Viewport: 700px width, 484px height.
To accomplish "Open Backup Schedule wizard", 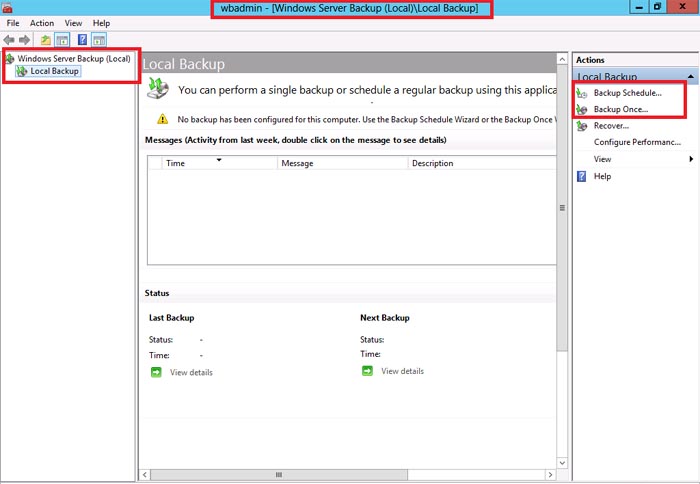I will [x=628, y=93].
